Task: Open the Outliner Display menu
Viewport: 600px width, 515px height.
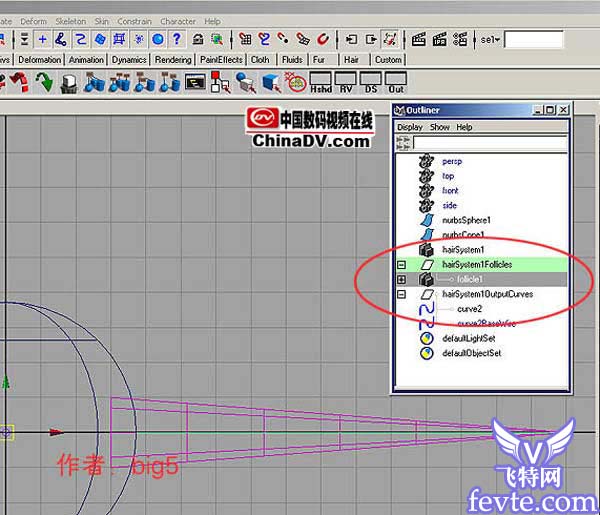Action: click(x=409, y=127)
